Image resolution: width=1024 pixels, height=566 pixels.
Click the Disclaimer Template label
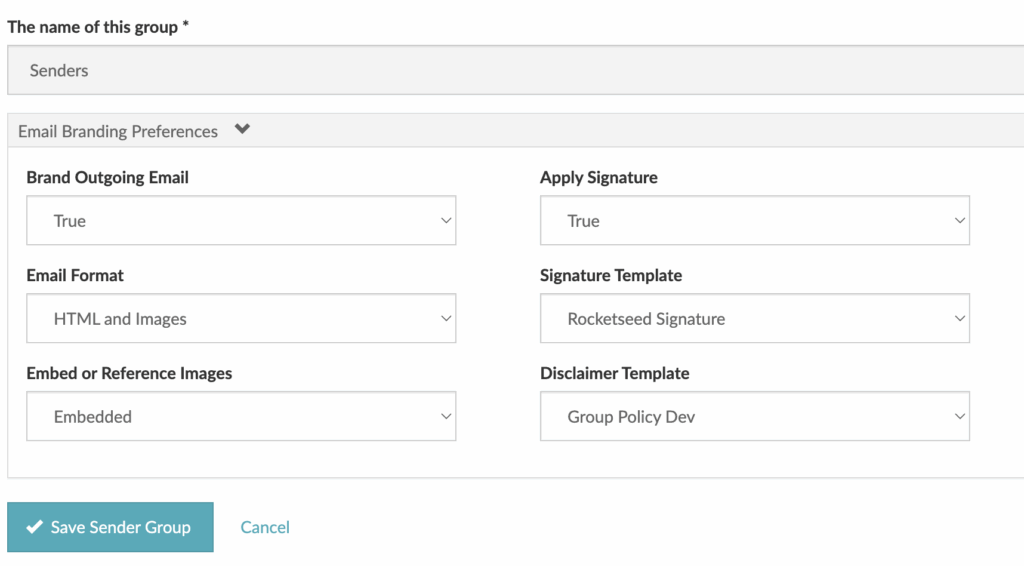coord(614,373)
